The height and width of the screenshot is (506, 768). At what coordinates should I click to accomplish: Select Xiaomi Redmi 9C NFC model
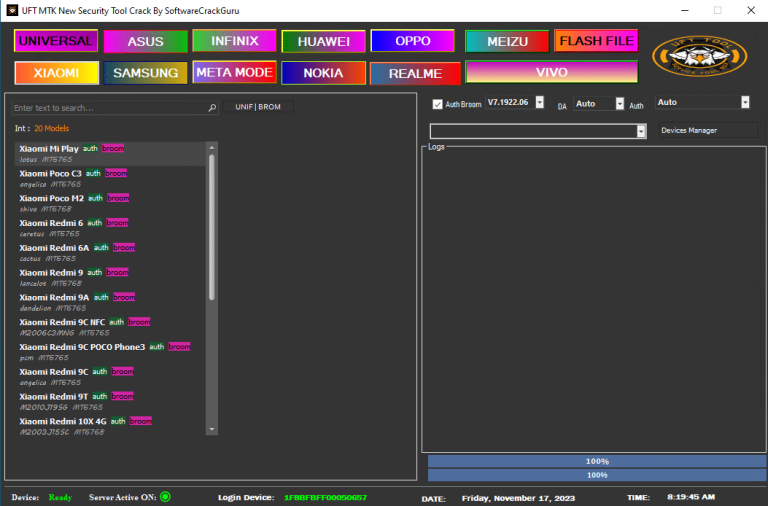[x=111, y=327]
